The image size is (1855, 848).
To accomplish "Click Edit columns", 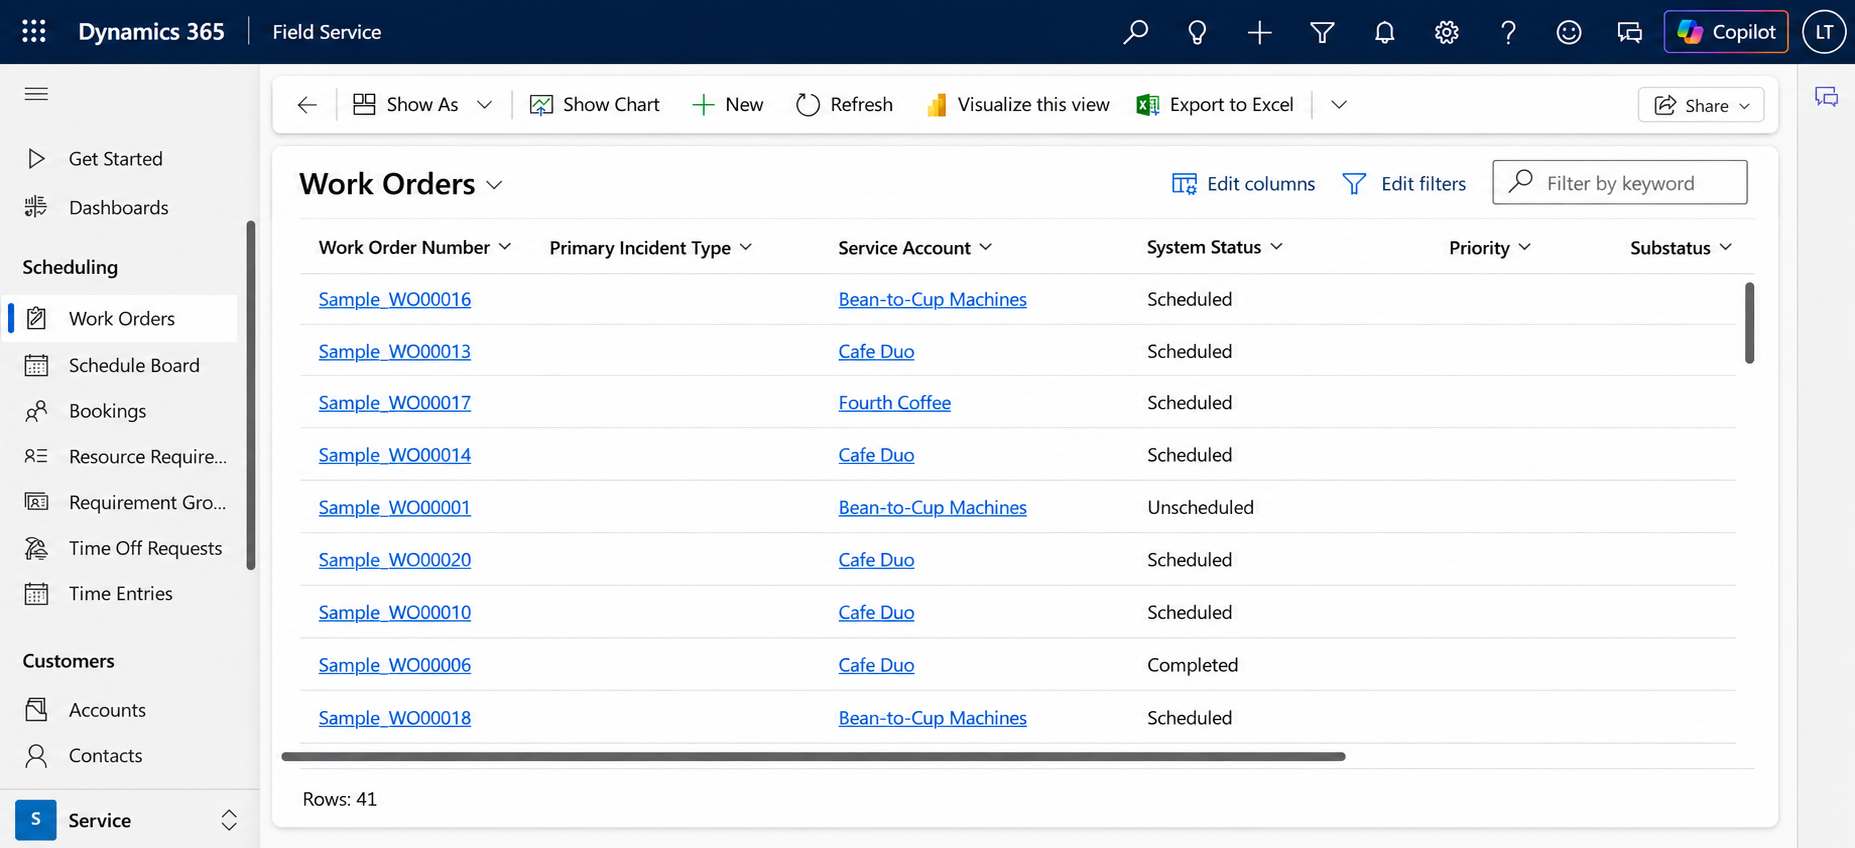I will click(x=1244, y=184).
